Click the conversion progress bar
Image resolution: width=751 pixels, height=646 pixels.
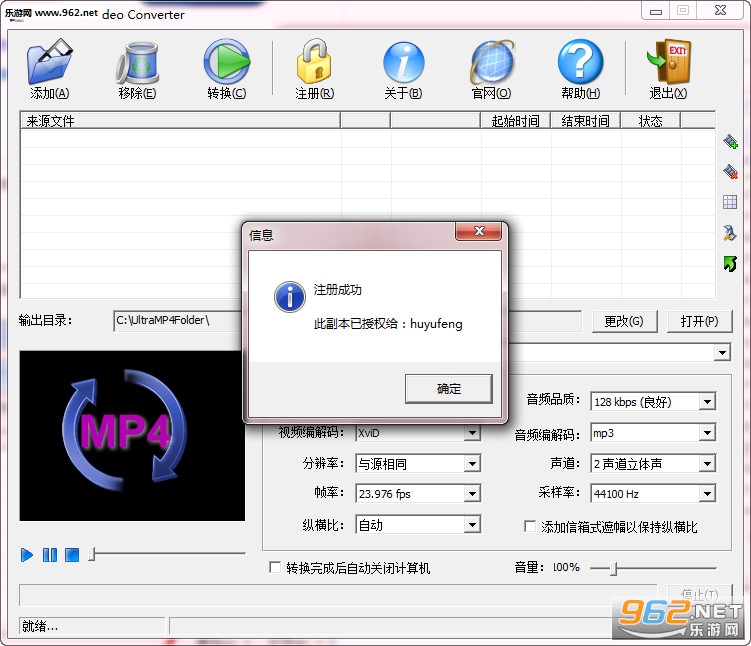point(338,594)
